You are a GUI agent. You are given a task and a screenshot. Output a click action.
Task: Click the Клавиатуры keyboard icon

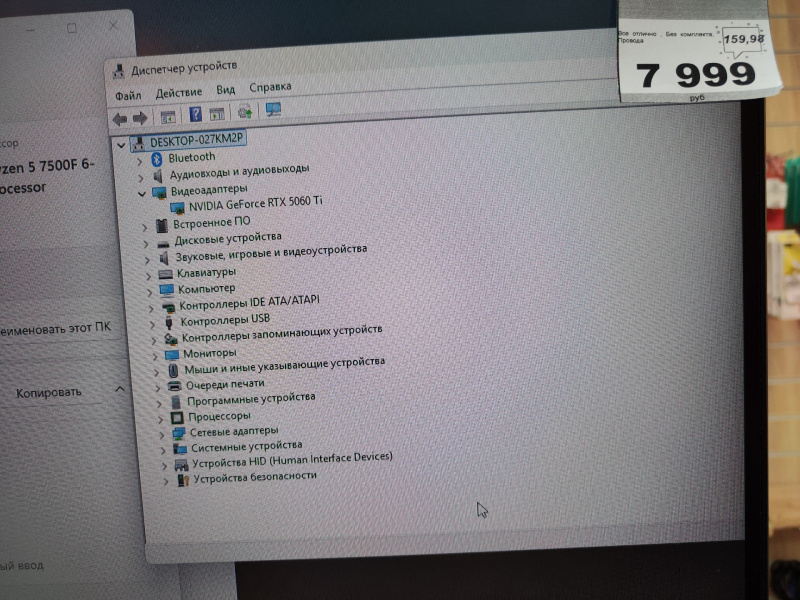click(165, 274)
